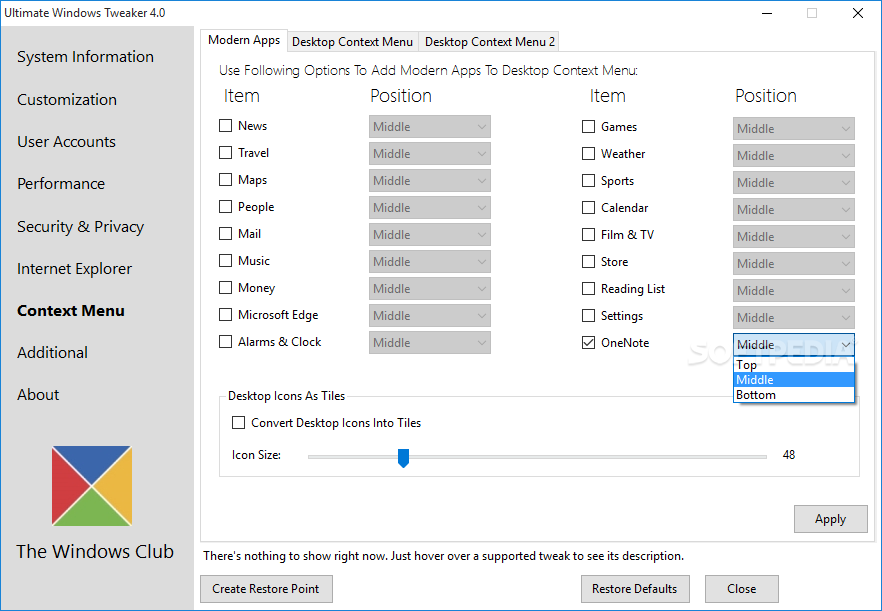Open the Store position dropdown
Screen dimensions: 882x611
point(794,263)
